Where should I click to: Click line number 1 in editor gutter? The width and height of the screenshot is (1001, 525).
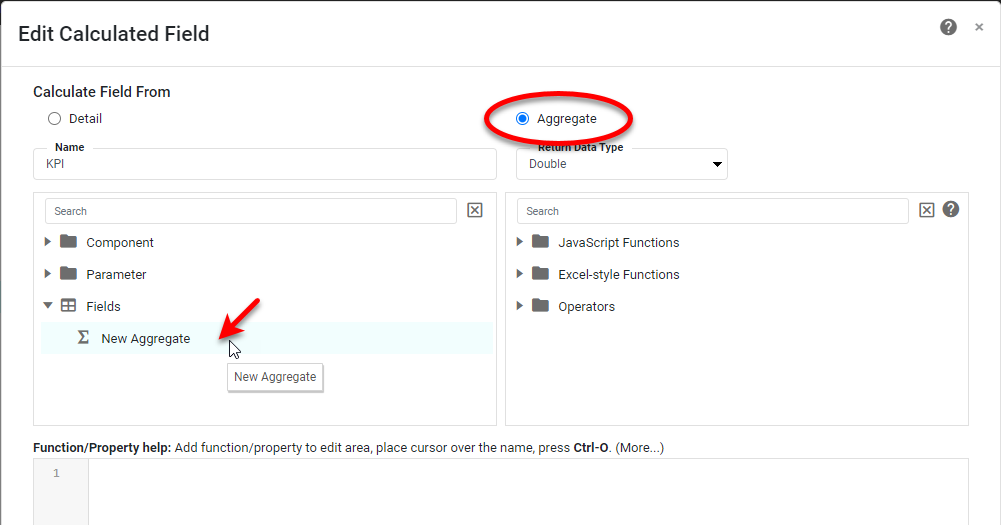(56, 473)
